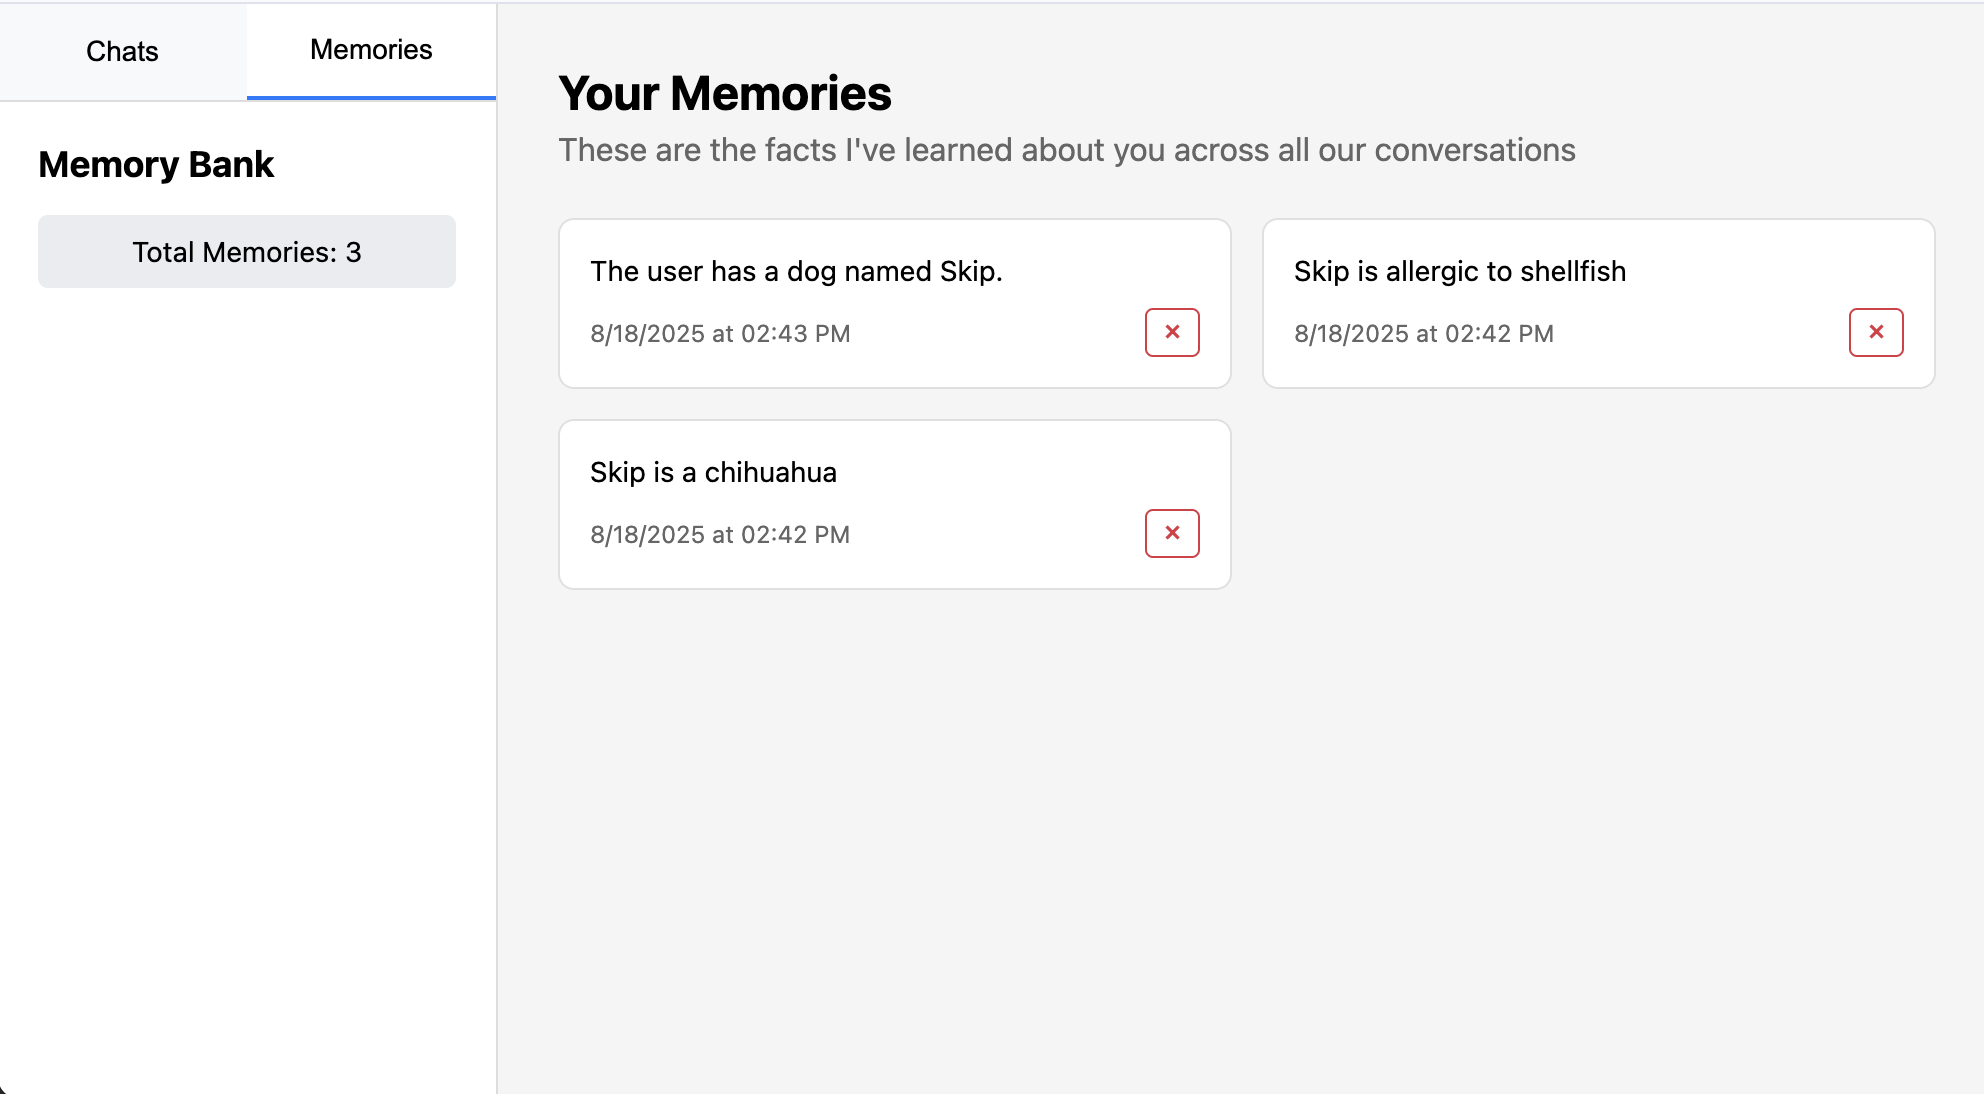Image resolution: width=1984 pixels, height=1094 pixels.
Task: Click timestamp on the chihuahua card
Action: (x=720, y=535)
